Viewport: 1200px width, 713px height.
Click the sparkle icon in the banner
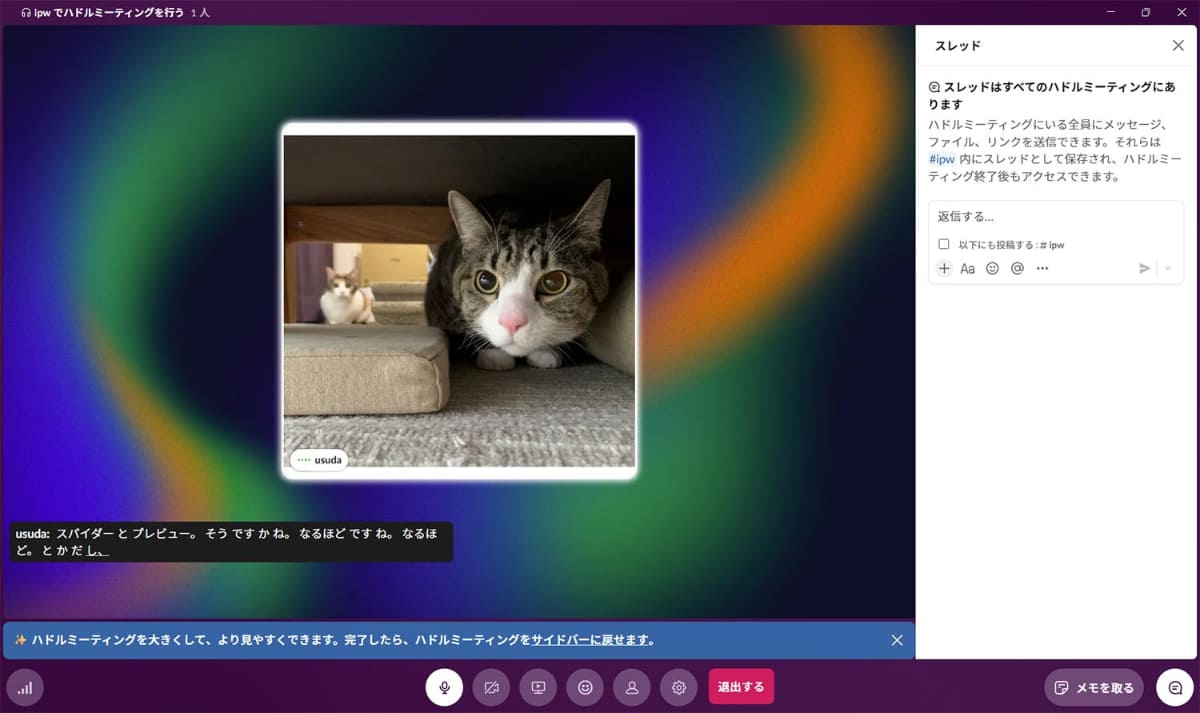[x=19, y=640]
